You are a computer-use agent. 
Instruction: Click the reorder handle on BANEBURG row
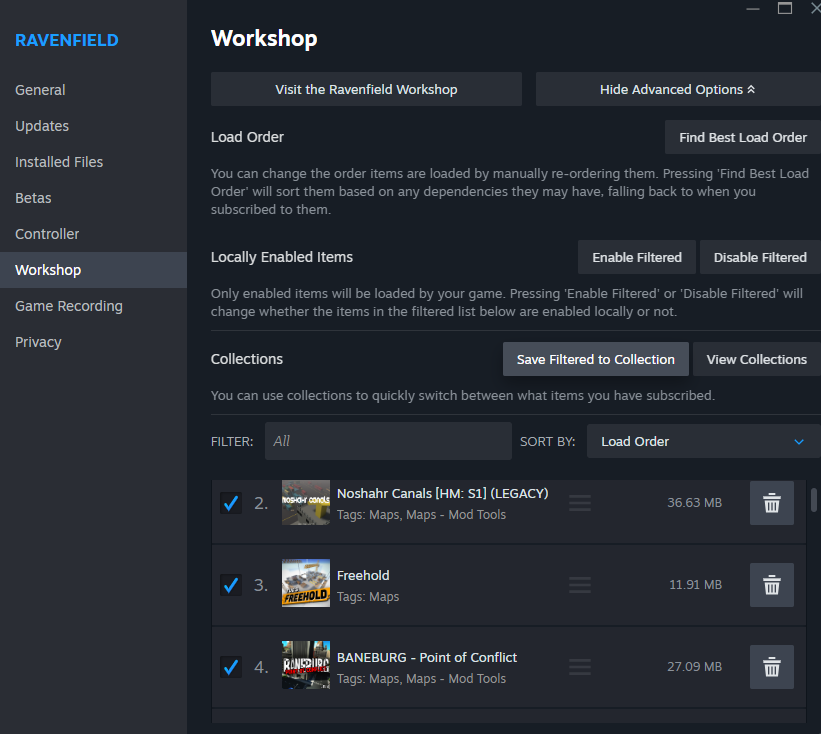tap(580, 667)
